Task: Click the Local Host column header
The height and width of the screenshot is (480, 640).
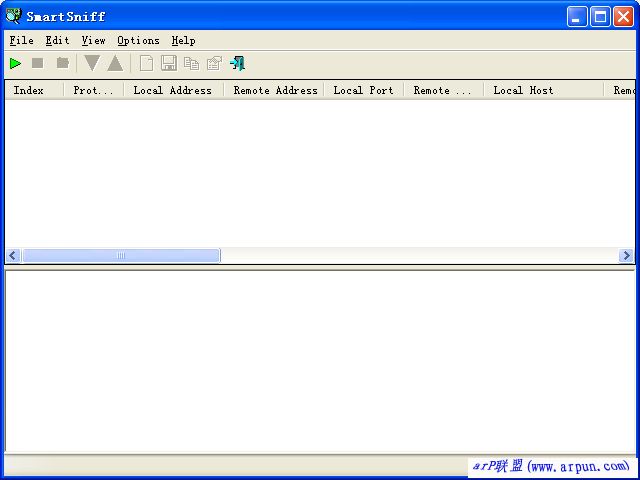Action: pyautogui.click(x=523, y=90)
